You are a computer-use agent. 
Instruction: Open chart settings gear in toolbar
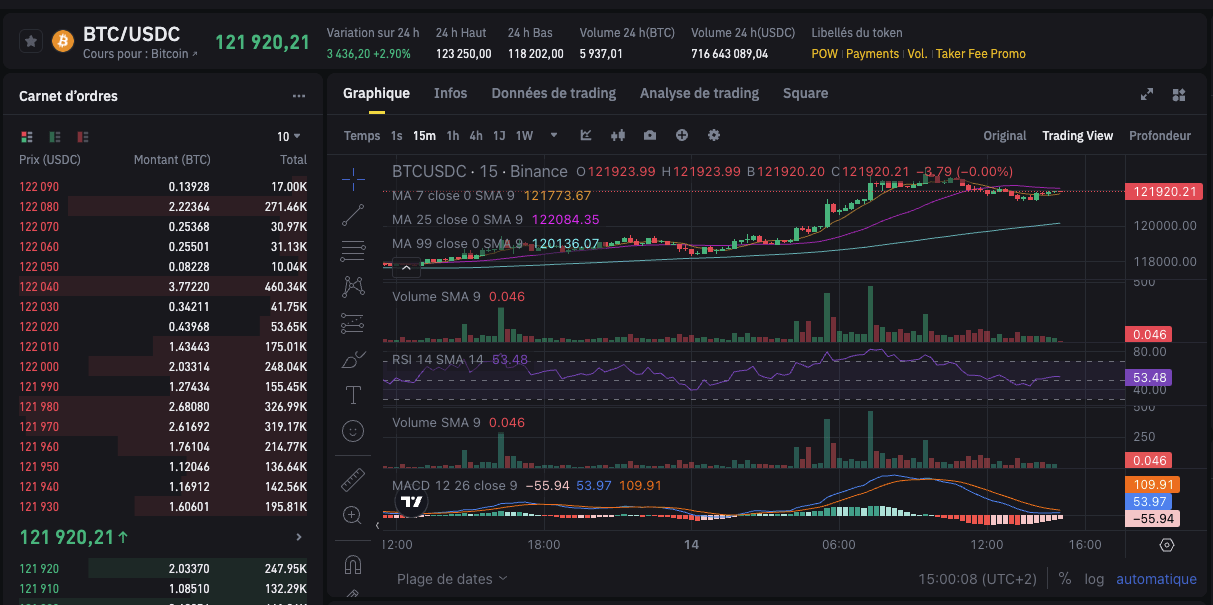pyautogui.click(x=714, y=135)
